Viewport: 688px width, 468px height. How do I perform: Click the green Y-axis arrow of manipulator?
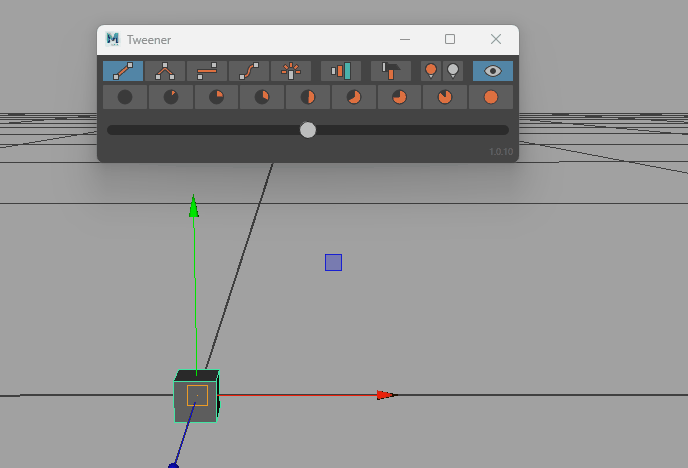(x=194, y=206)
